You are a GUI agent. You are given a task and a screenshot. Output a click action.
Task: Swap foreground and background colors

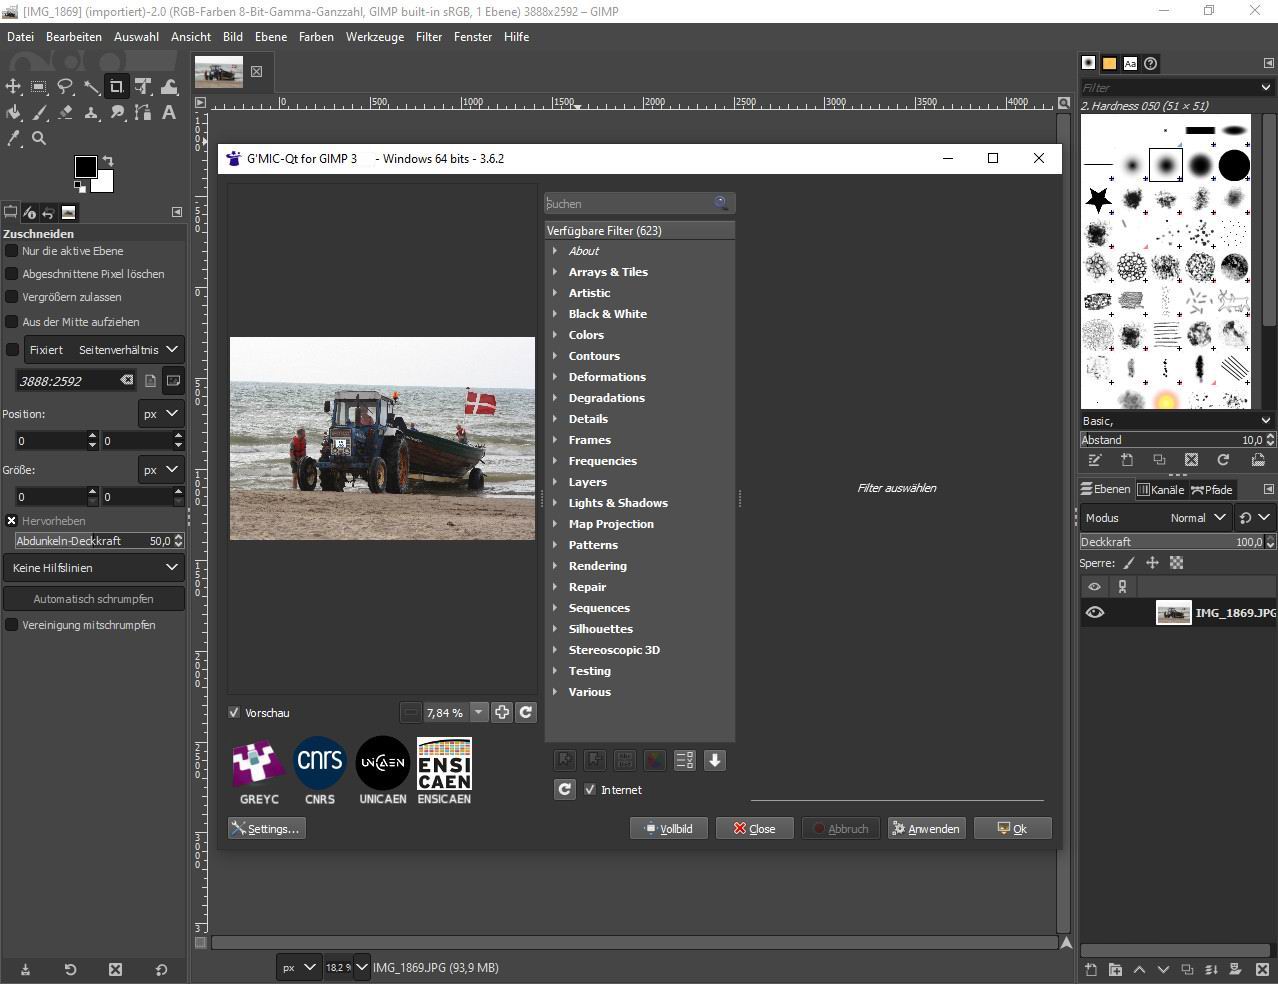click(108, 161)
